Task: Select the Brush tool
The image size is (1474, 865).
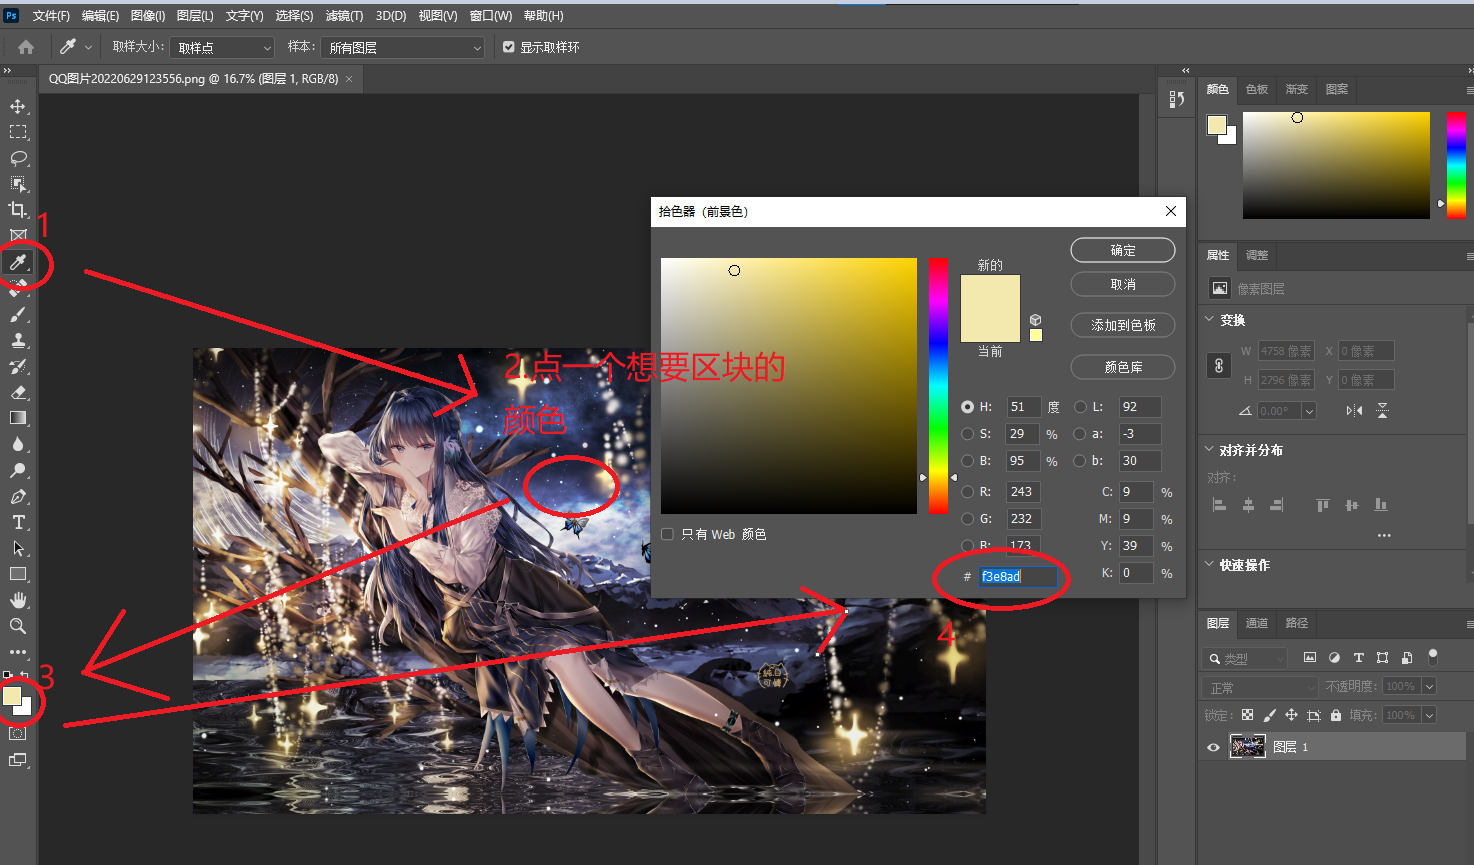Action: click(x=18, y=314)
